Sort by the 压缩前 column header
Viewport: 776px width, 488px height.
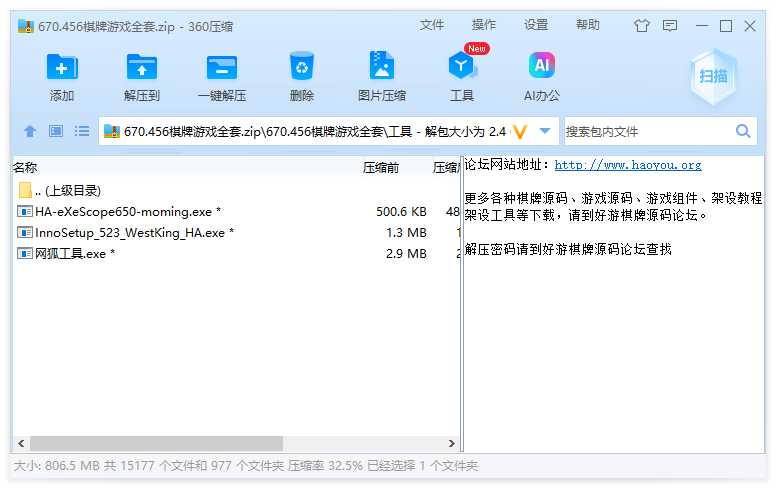tap(381, 168)
